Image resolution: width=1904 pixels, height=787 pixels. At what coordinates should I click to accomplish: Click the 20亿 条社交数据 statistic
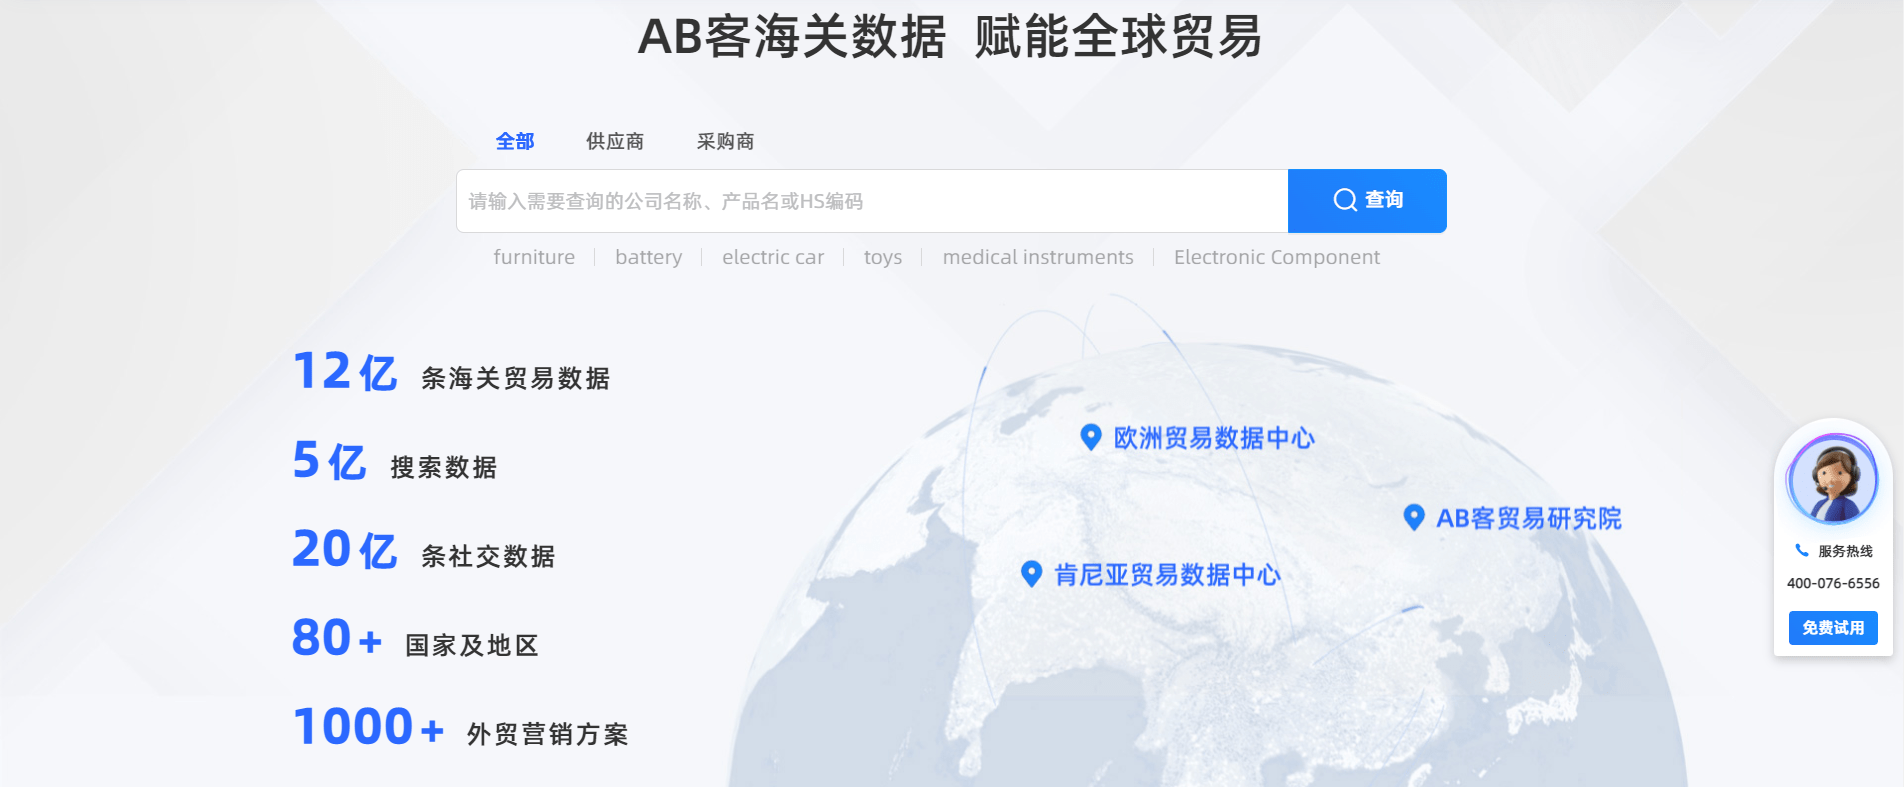click(x=424, y=550)
